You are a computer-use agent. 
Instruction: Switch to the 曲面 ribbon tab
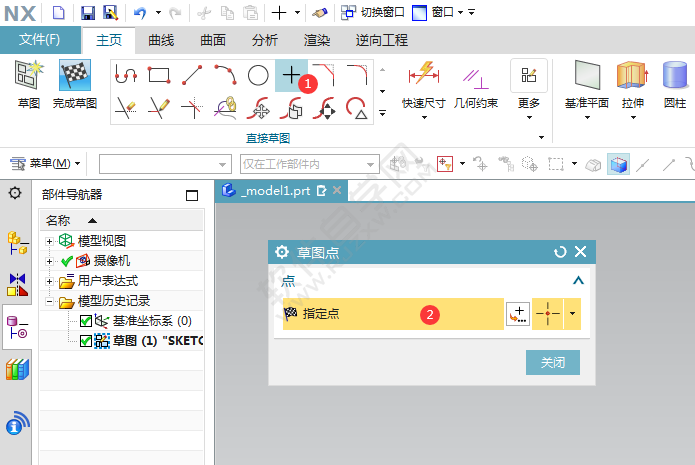213,40
